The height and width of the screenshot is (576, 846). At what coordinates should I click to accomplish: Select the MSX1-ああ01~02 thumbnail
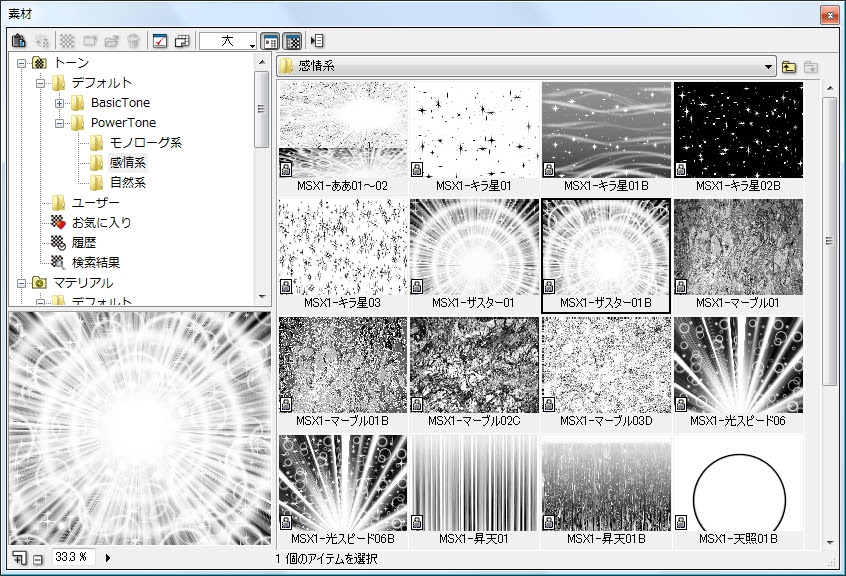pos(343,138)
